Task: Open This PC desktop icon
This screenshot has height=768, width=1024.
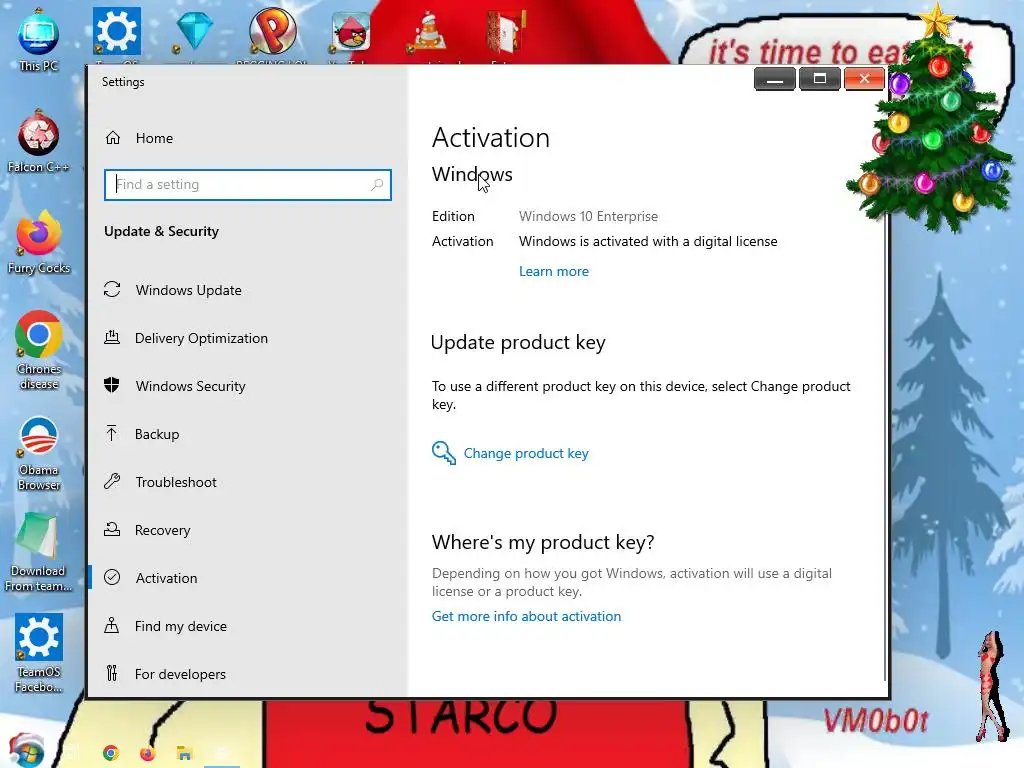Action: tap(39, 40)
